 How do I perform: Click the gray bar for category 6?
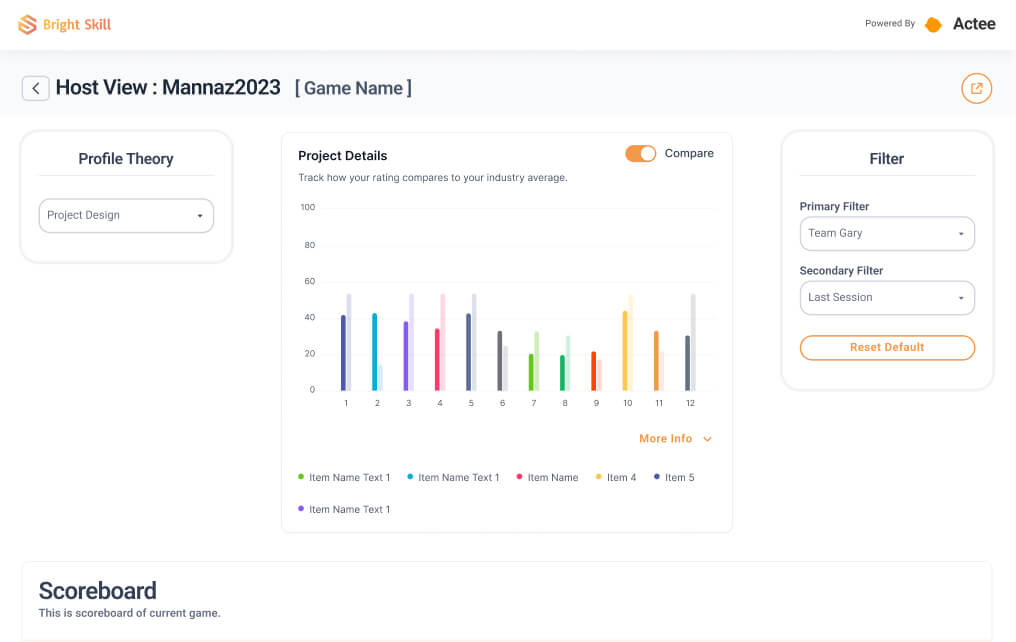500,361
